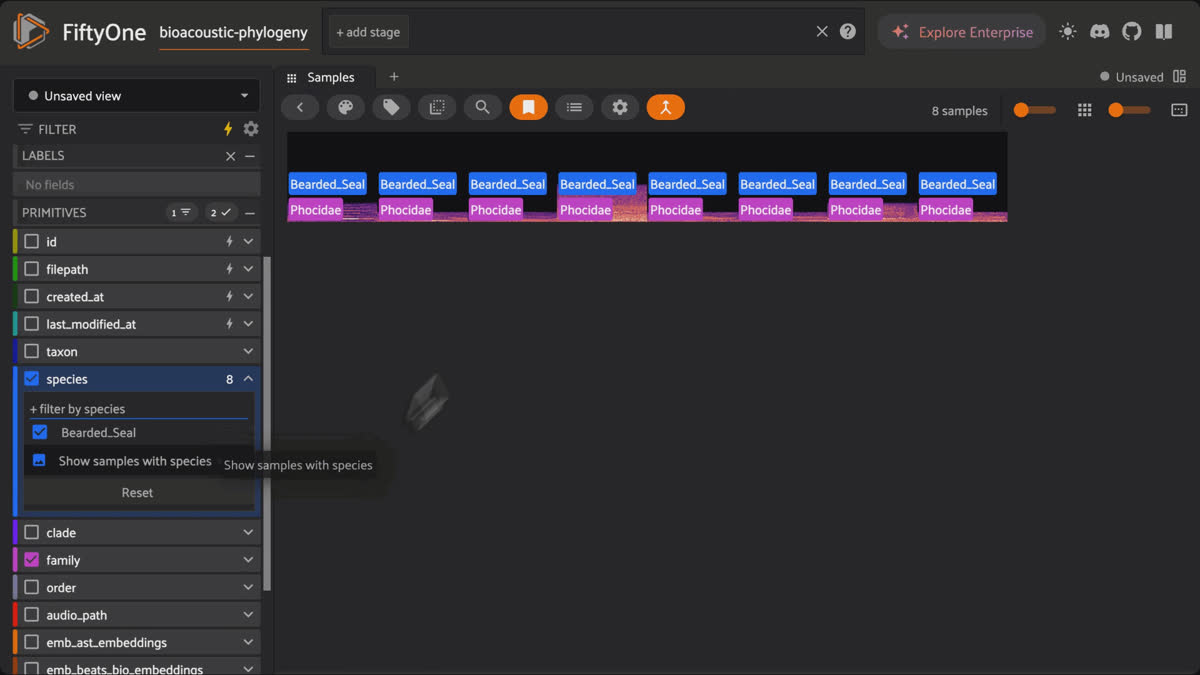Enable the taxon field checkbox
The height and width of the screenshot is (675, 1200).
31,352
